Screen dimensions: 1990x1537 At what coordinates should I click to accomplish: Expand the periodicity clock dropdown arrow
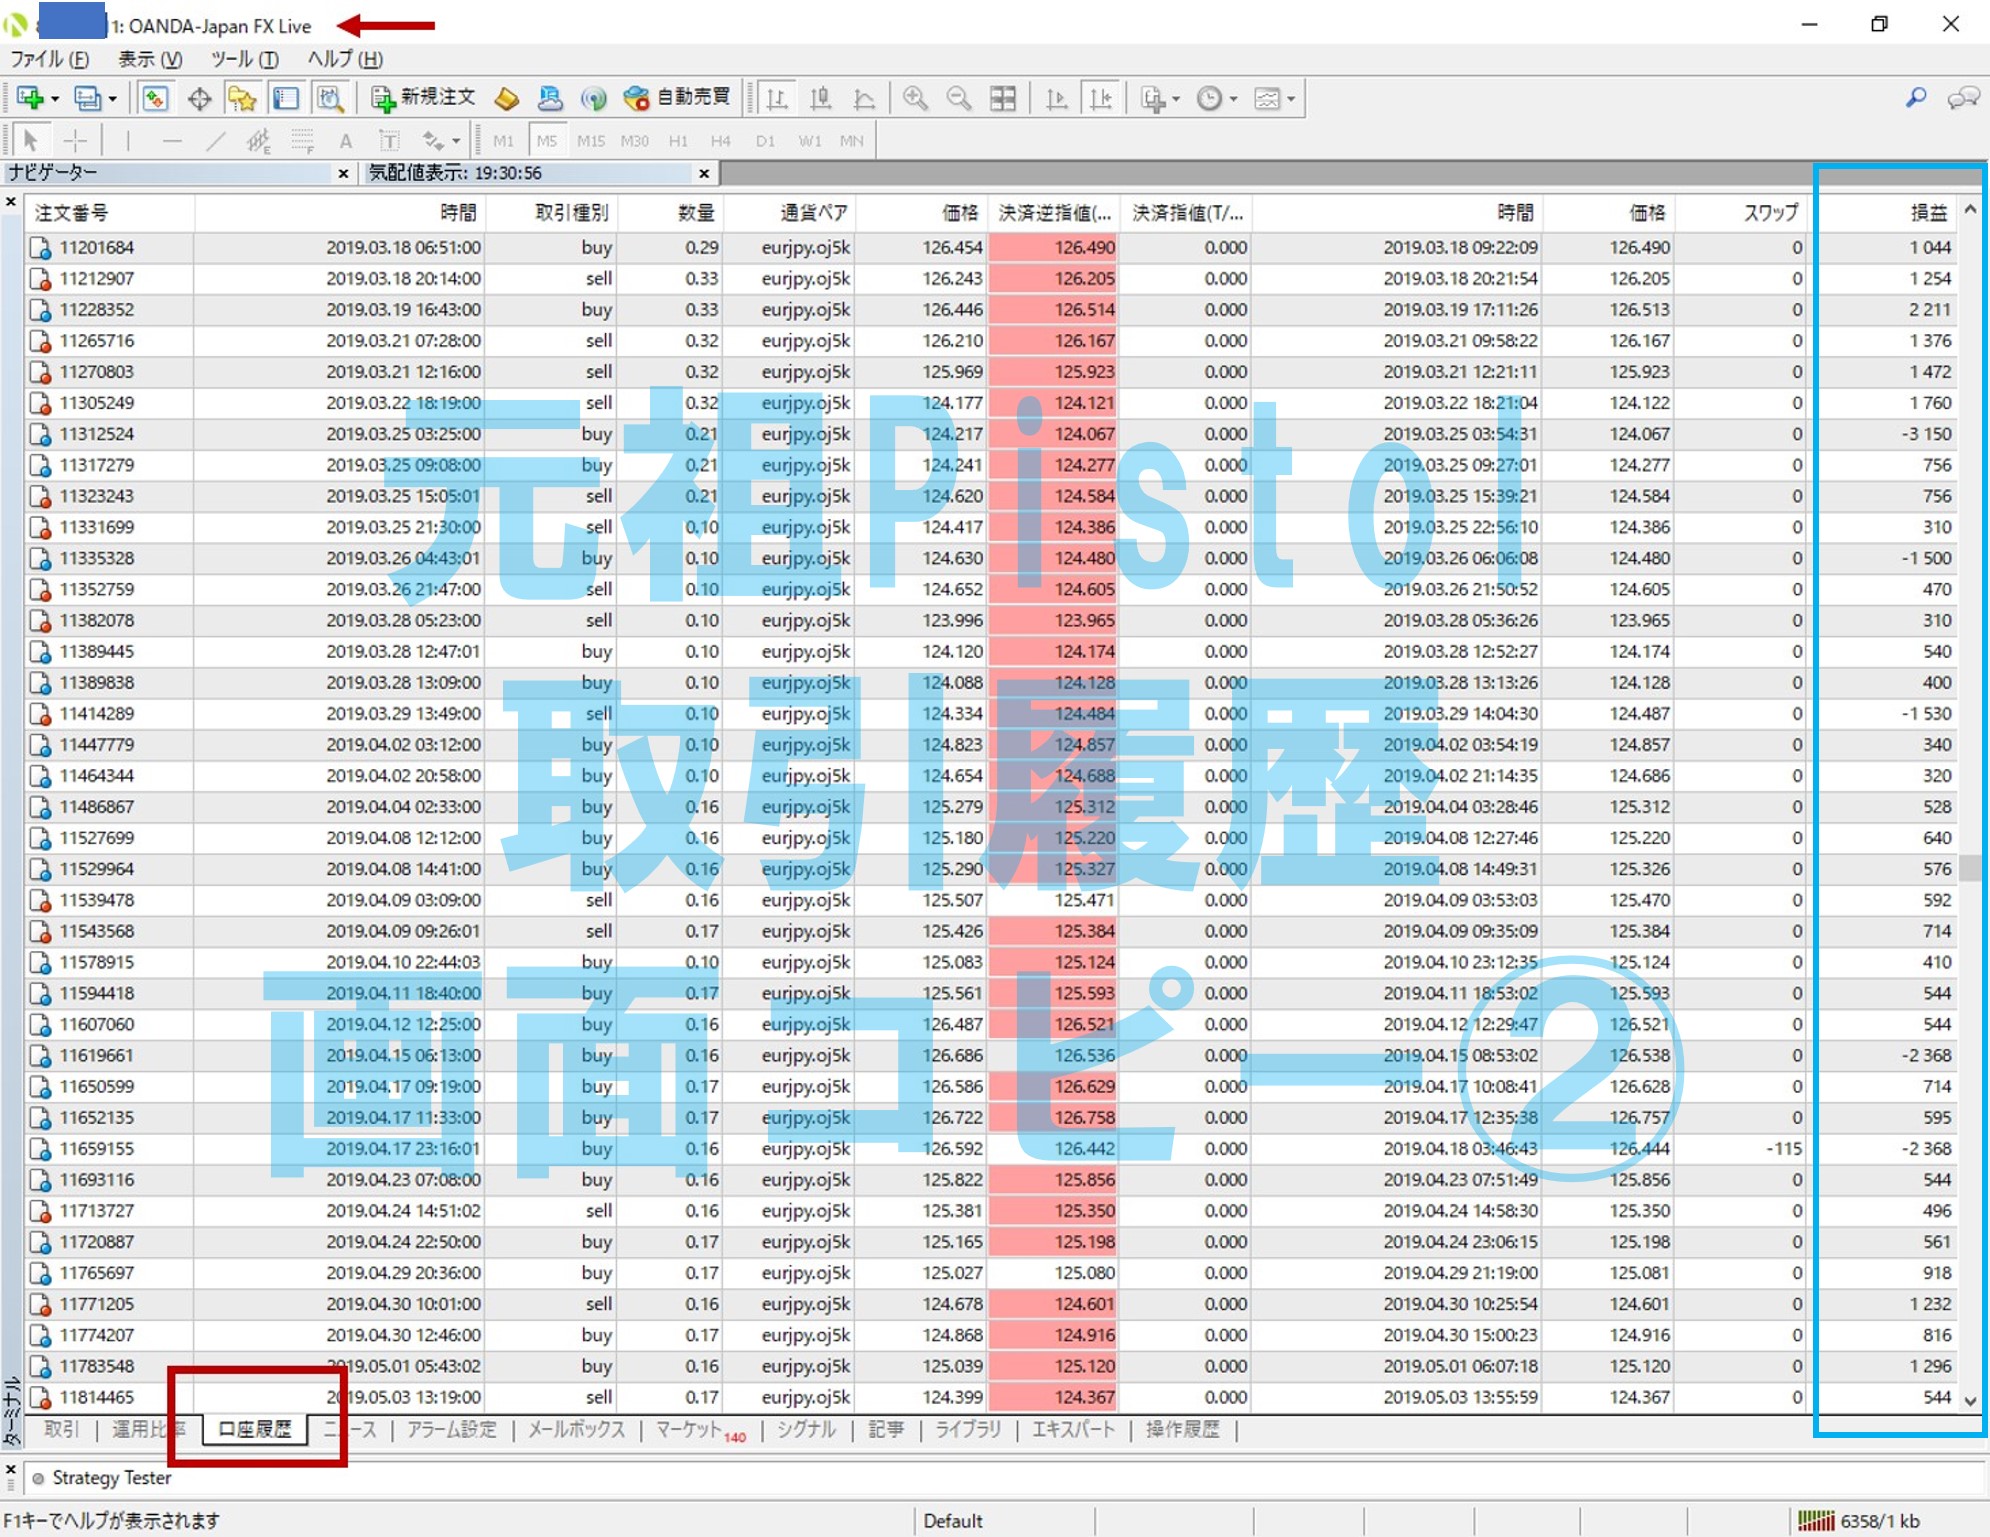tap(1233, 99)
